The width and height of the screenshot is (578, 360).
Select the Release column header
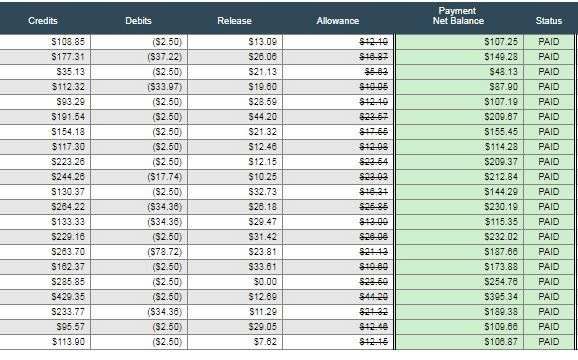(234, 21)
